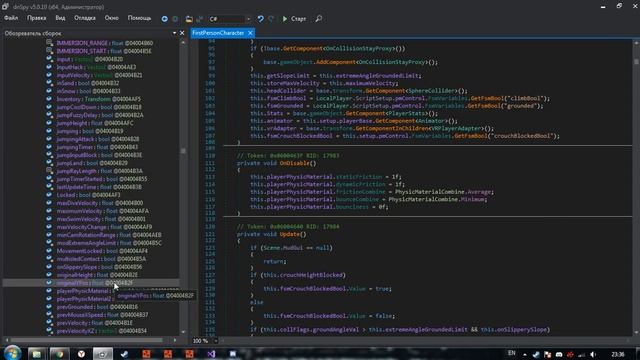Select the maxSwimVelocity field in tree
The height and width of the screenshot is (360, 640).
pyautogui.click(x=101, y=219)
